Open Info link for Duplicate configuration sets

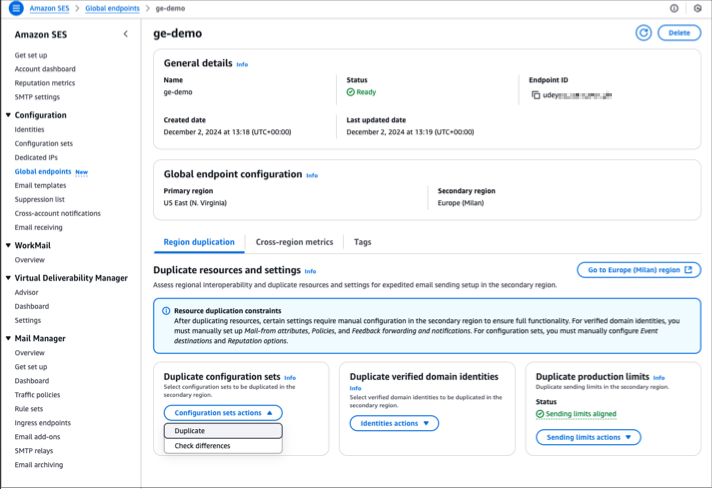click(x=290, y=378)
